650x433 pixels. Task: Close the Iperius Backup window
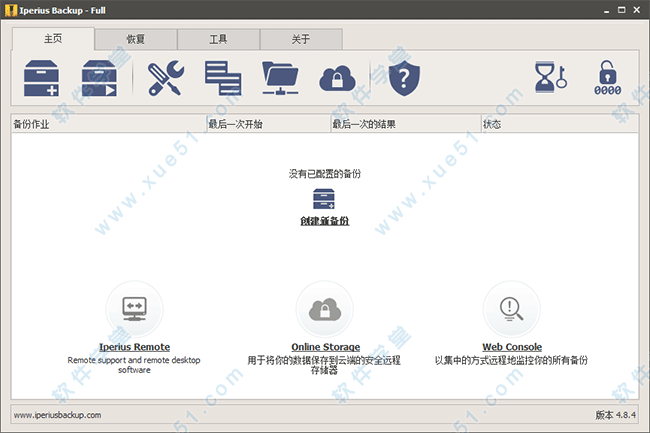(x=637, y=10)
